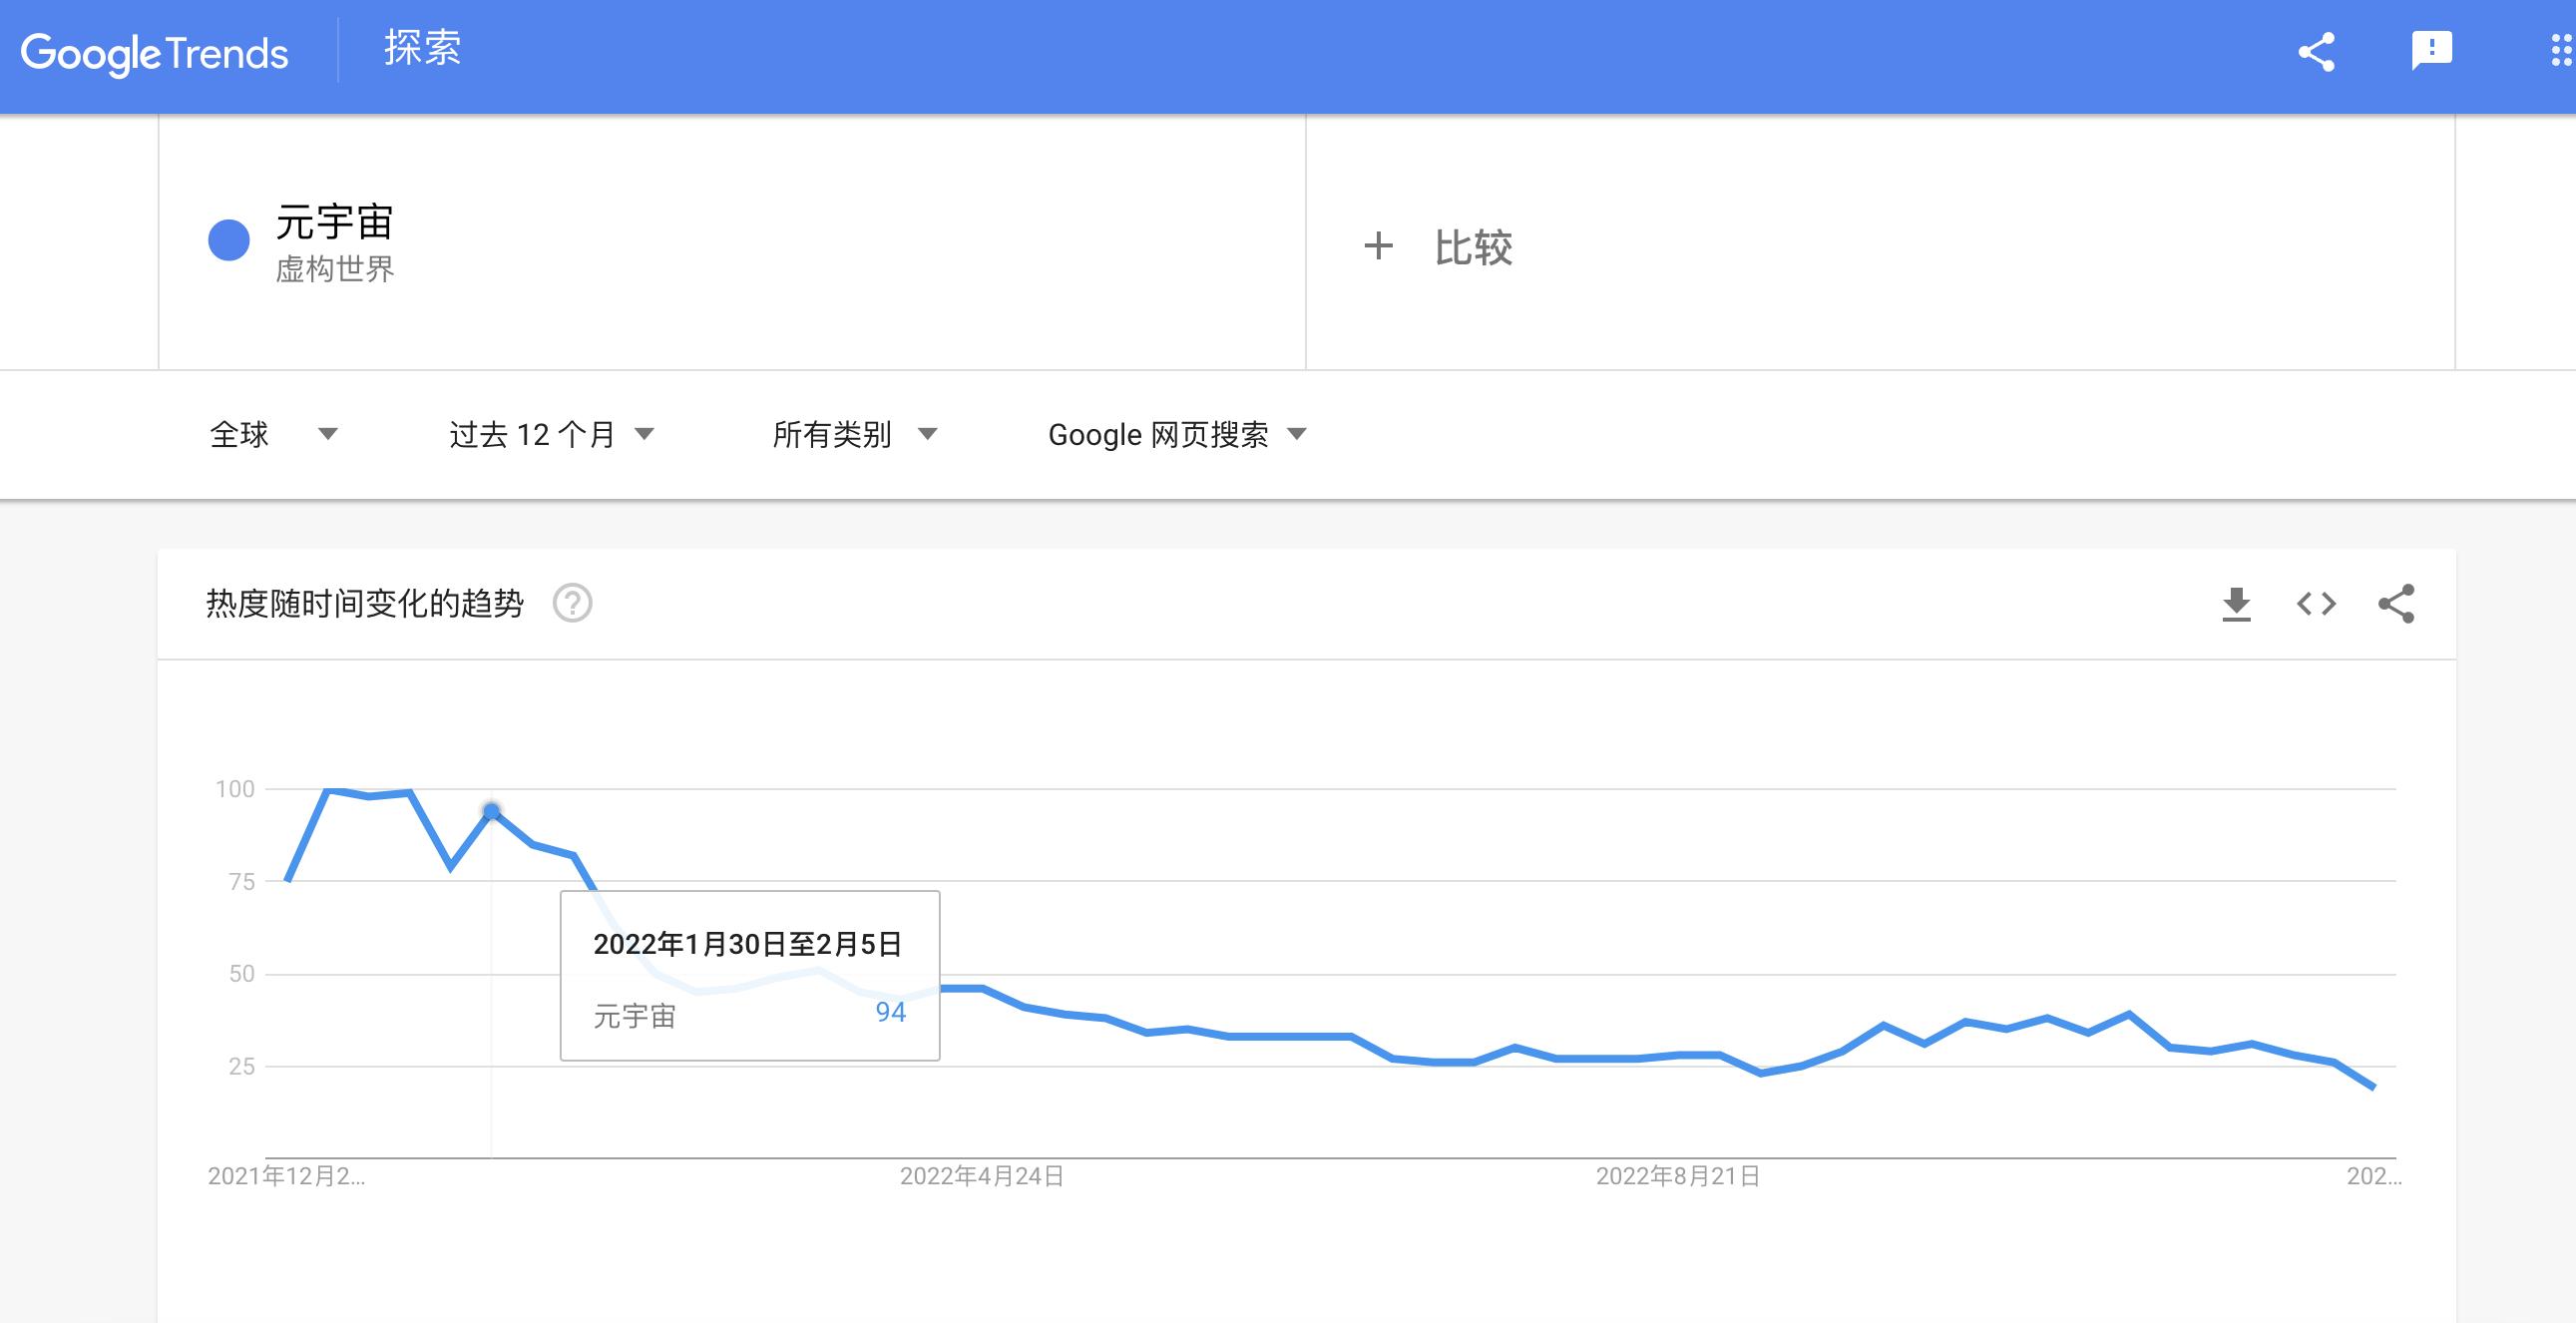The height and width of the screenshot is (1323, 2576).
Task: Click the 虚构世界 topic subtitle
Action: point(335,269)
